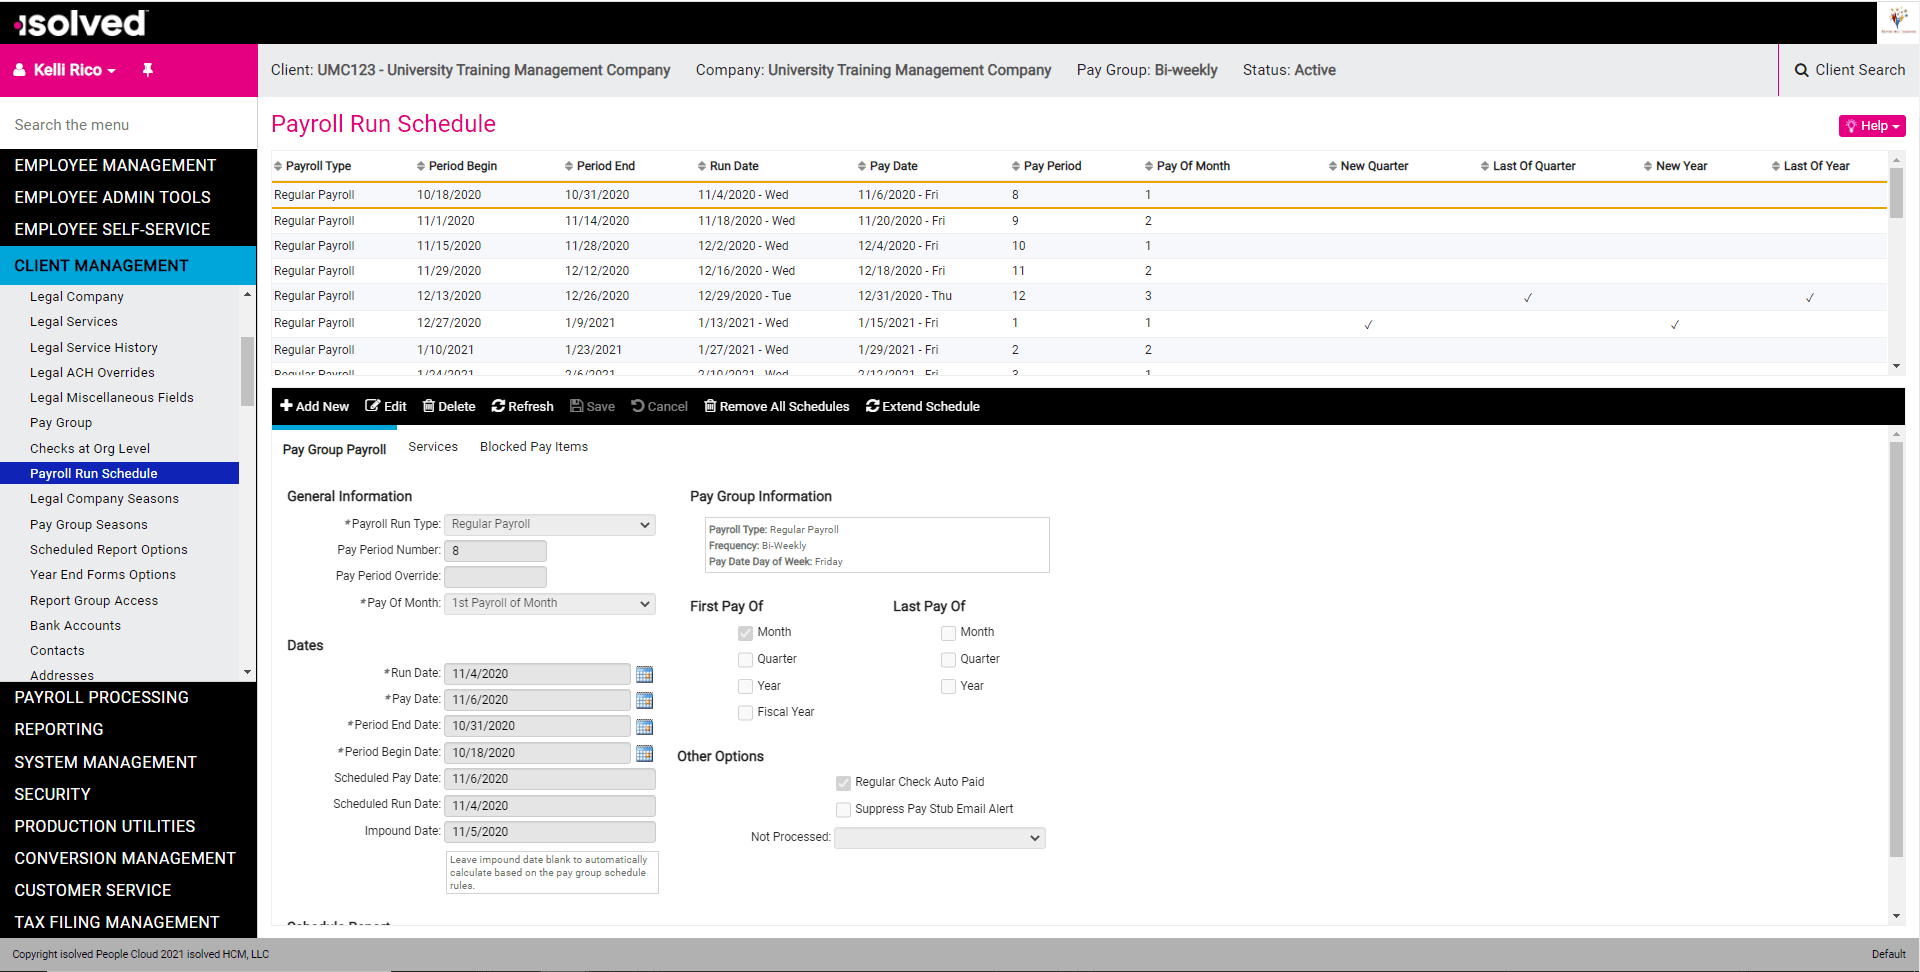Switch to the Services tab
Screen dimensions: 1920x972
point(432,447)
